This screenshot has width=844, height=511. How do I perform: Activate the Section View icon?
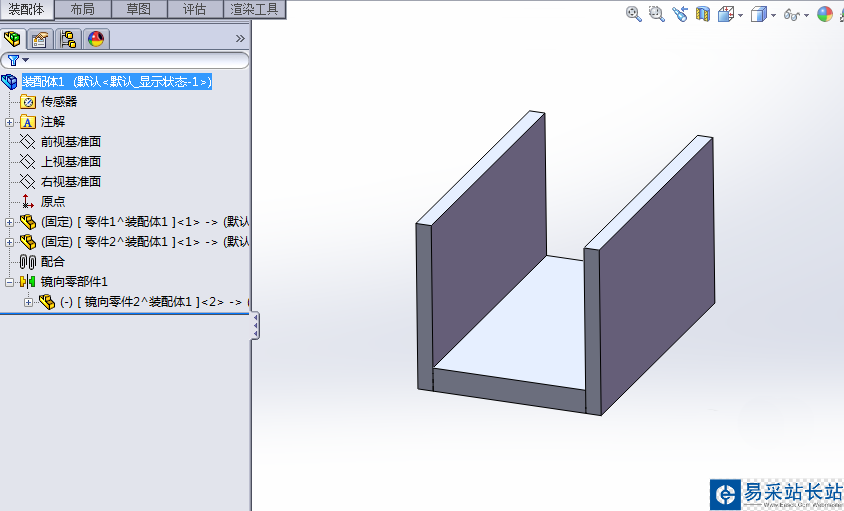tap(703, 14)
